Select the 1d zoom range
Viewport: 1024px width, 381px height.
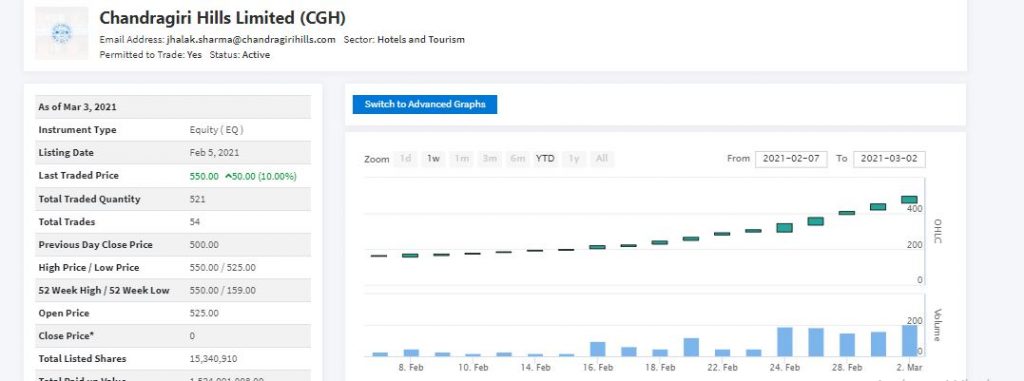tap(406, 158)
